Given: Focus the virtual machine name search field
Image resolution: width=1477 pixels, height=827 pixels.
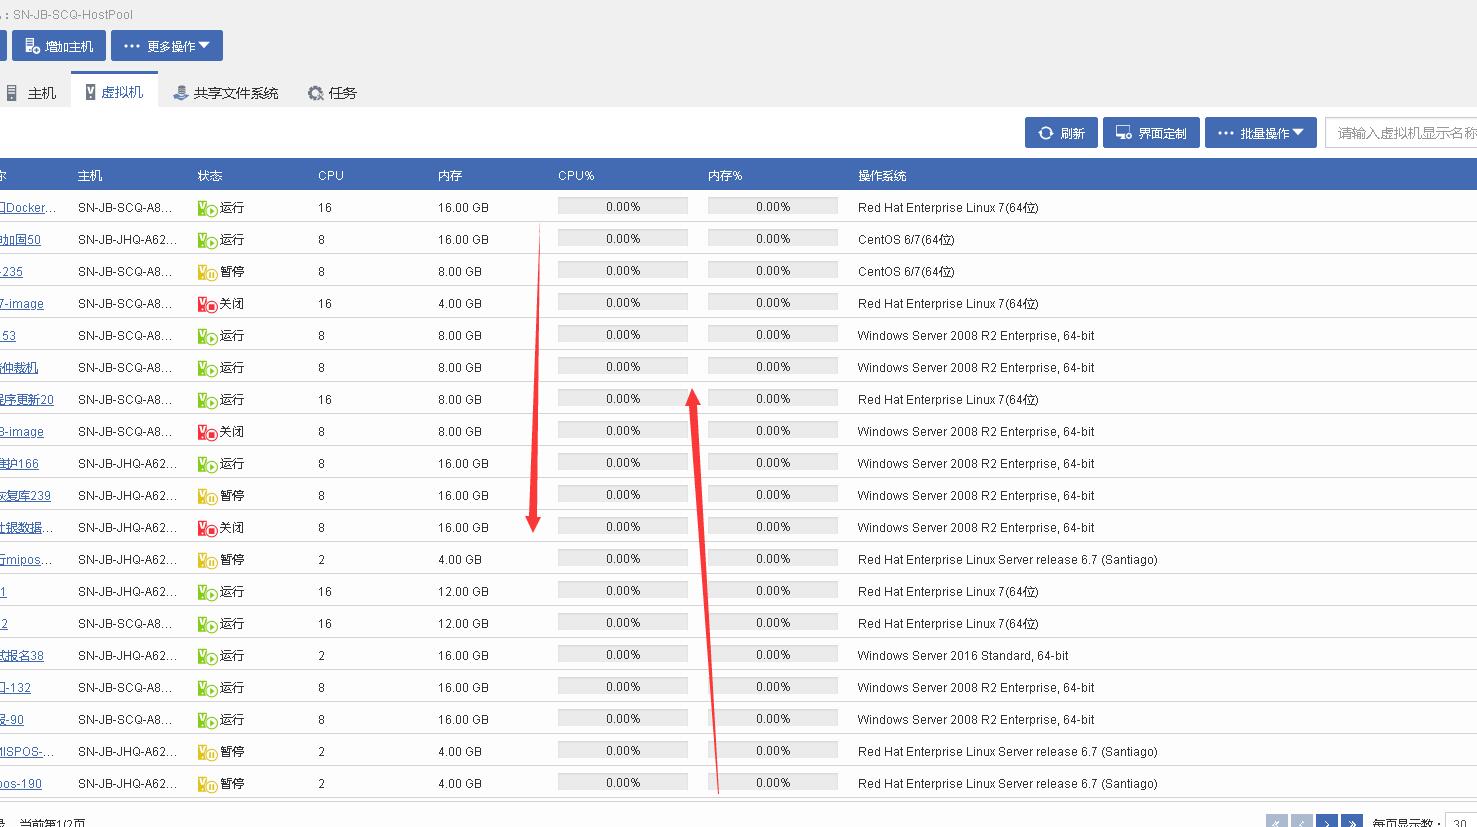Looking at the screenshot, I should [x=1402, y=133].
